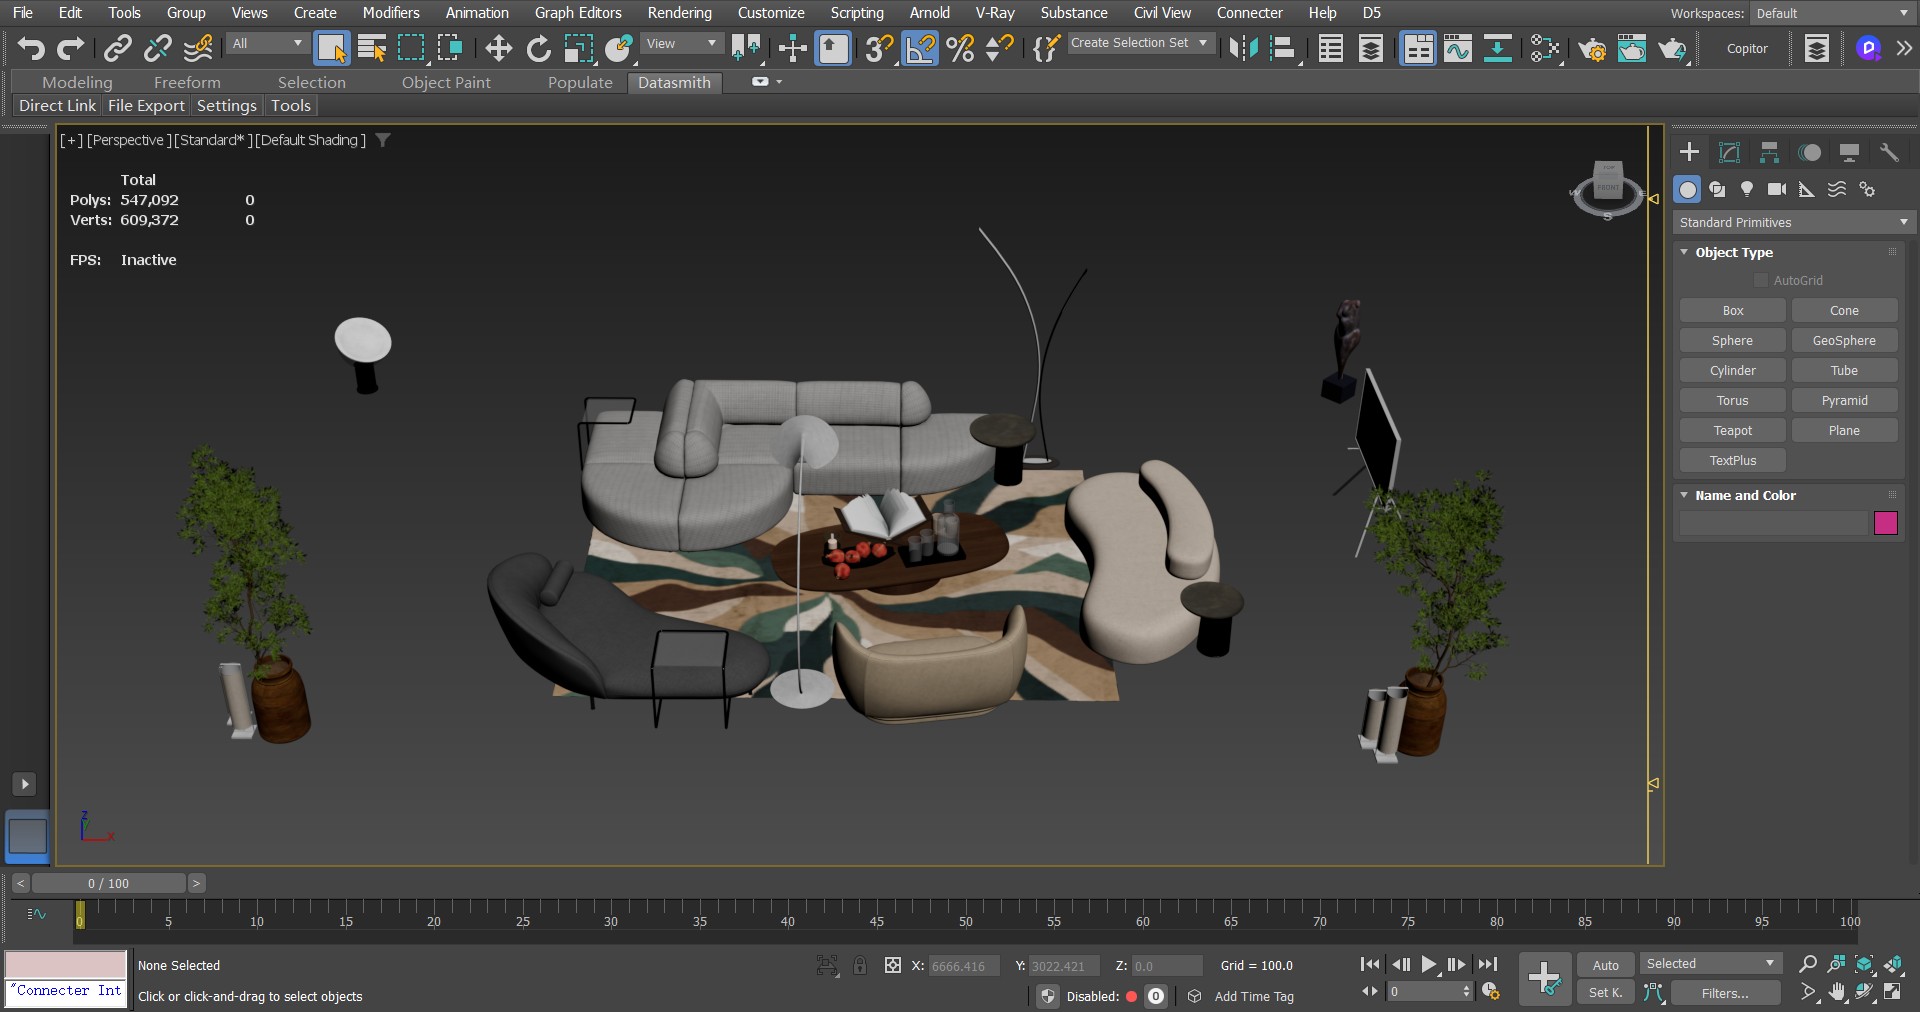Open the Selected key filter dropdown

tap(1710, 964)
